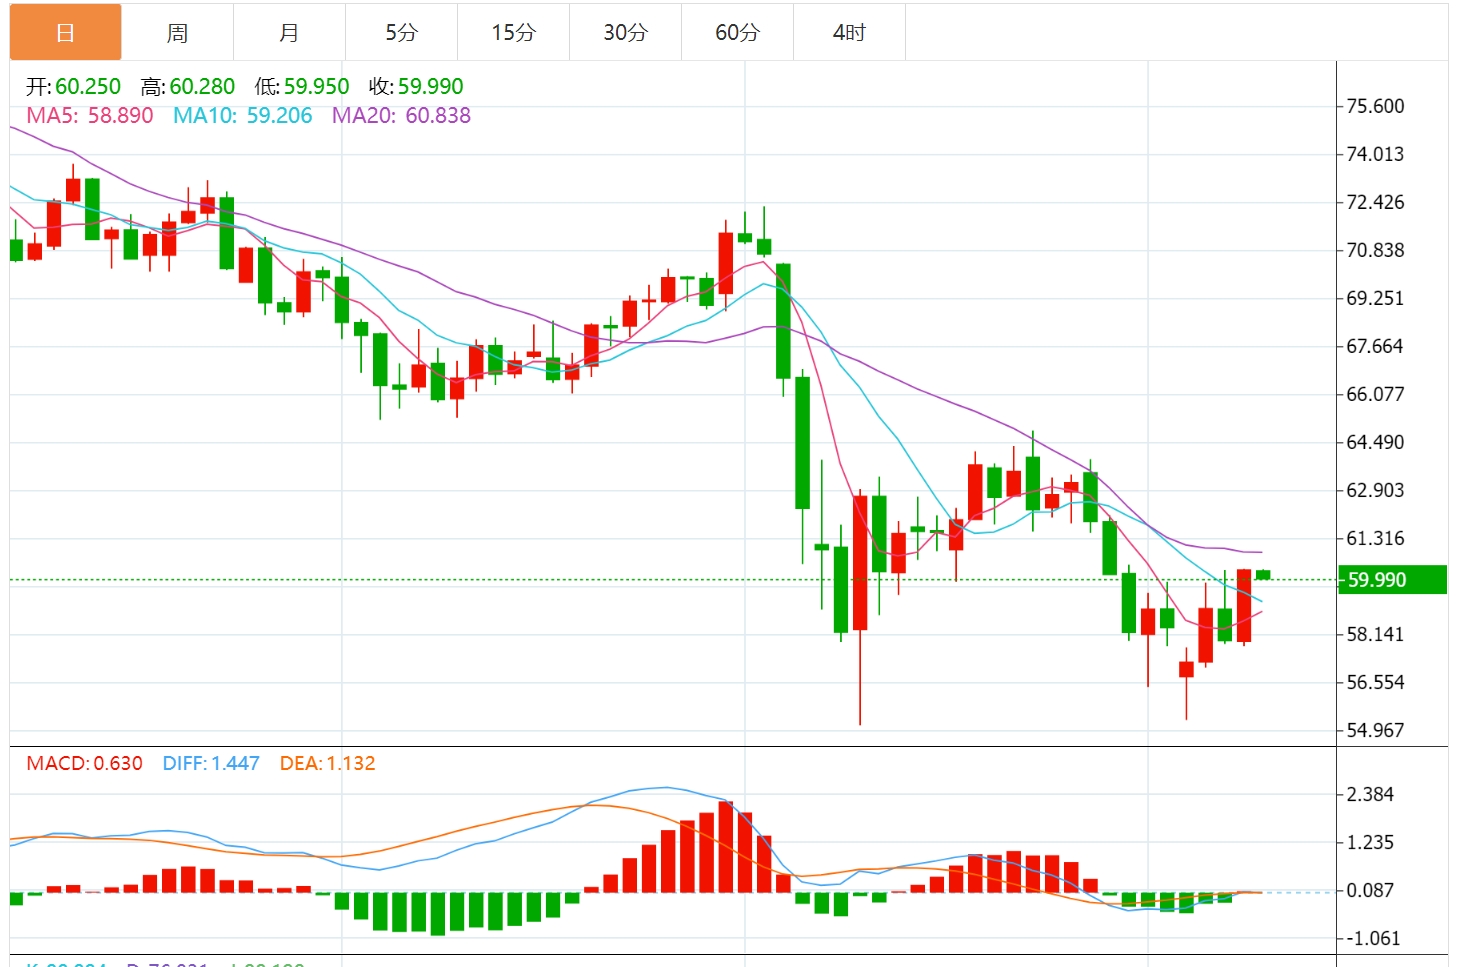1473x967 pixels.
Task: Click the 74.013 price axis label
Action: pos(1375,154)
